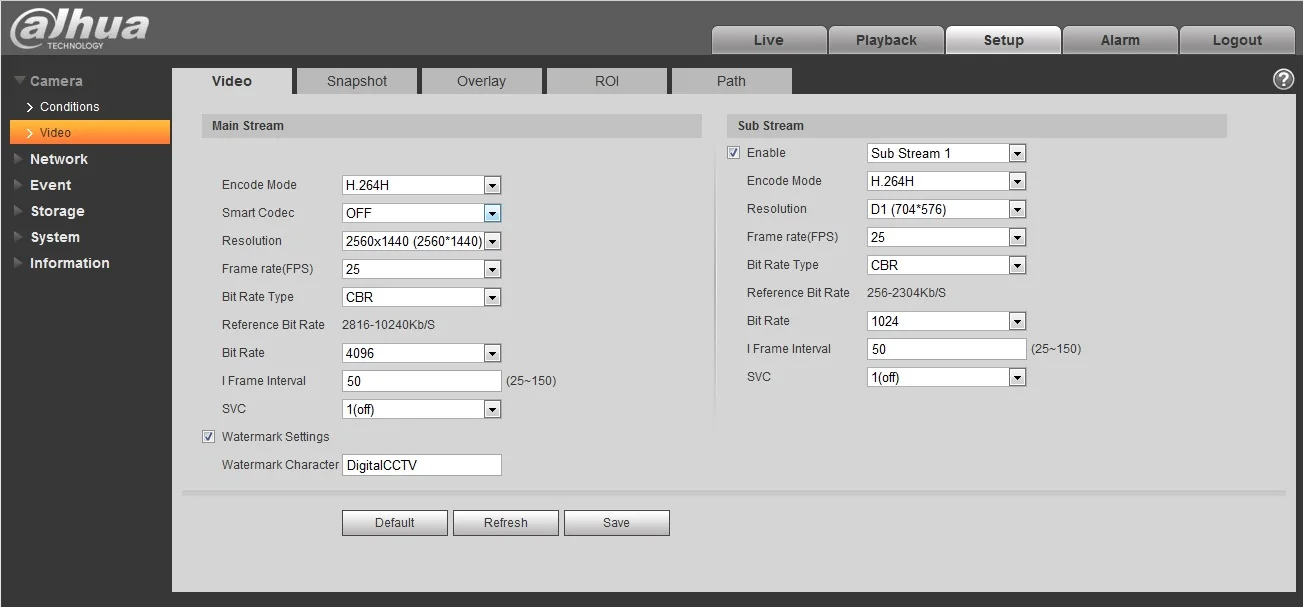Open Main Stream Encode Mode dropdown
1303x607 pixels.
[421, 185]
